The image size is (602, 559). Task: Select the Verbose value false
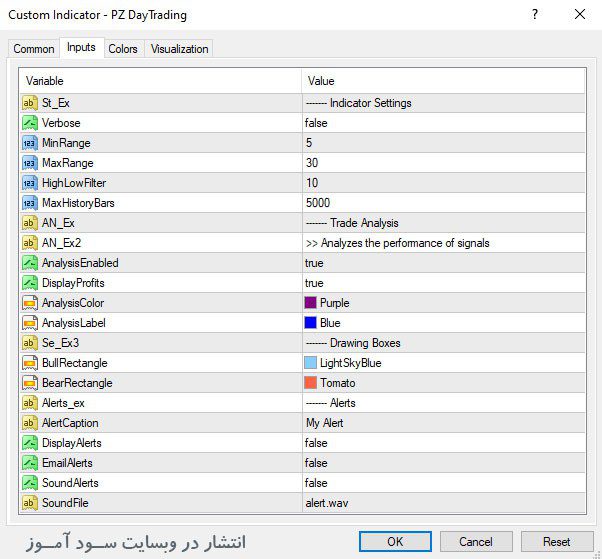316,123
